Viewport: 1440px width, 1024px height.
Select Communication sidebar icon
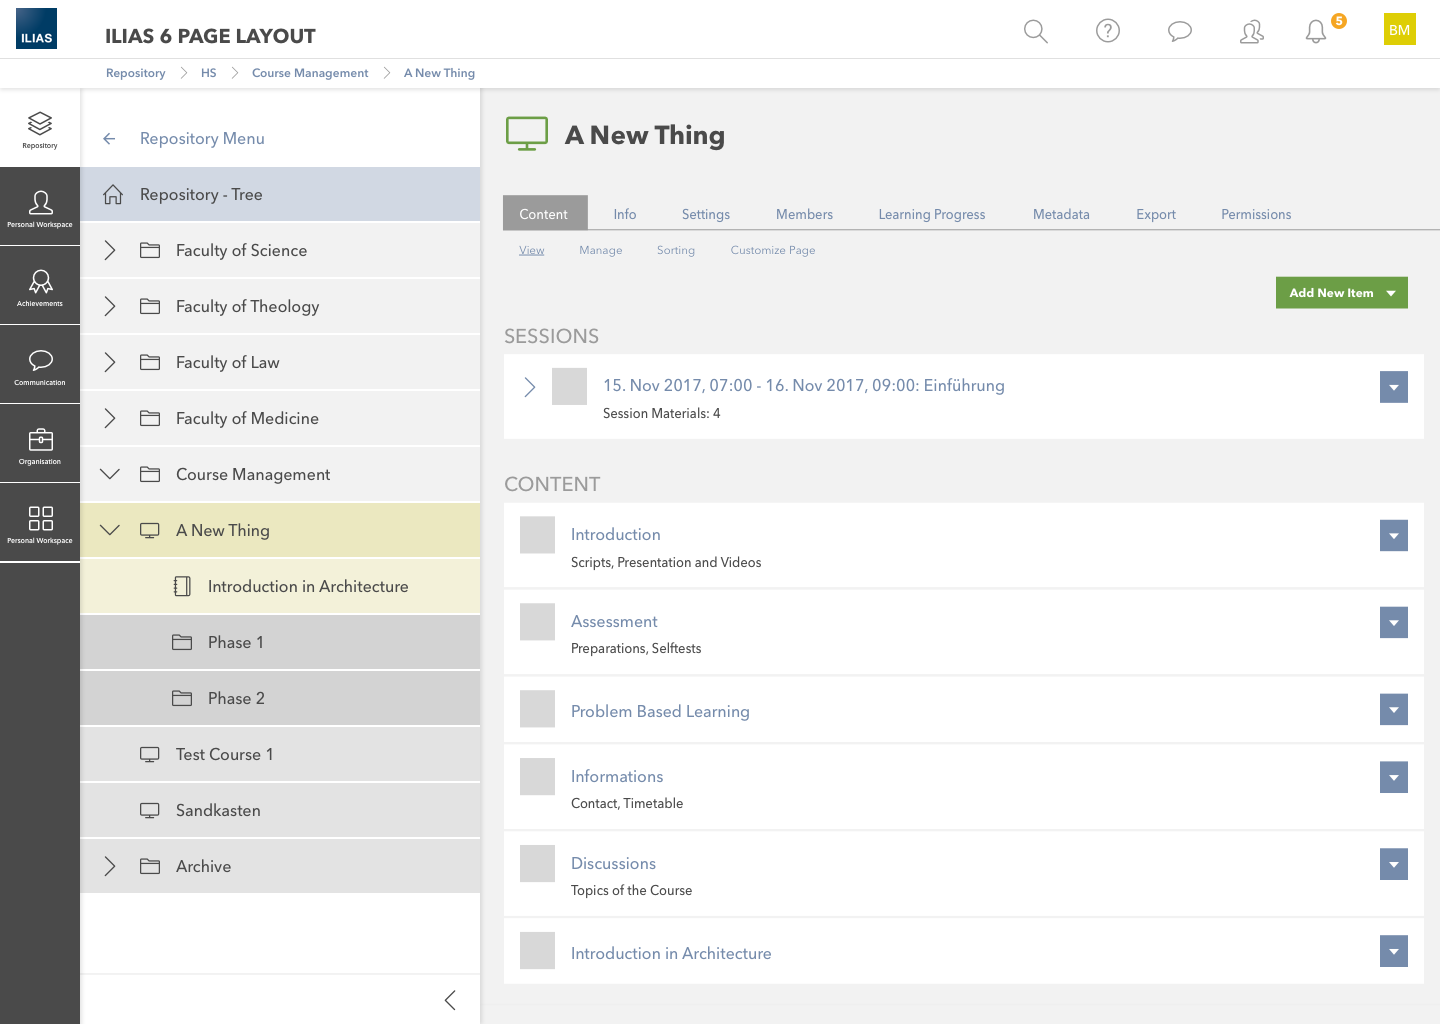click(x=40, y=365)
